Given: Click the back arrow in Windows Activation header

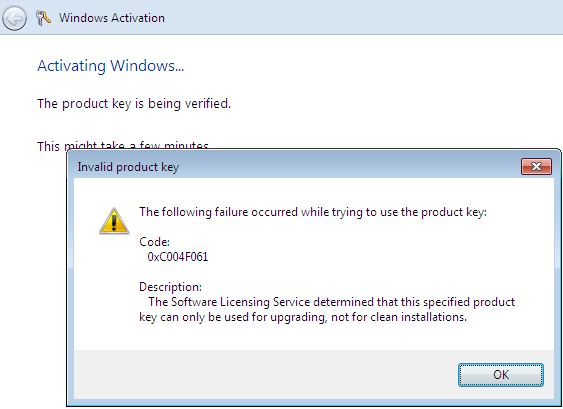Looking at the screenshot, I should [14, 18].
